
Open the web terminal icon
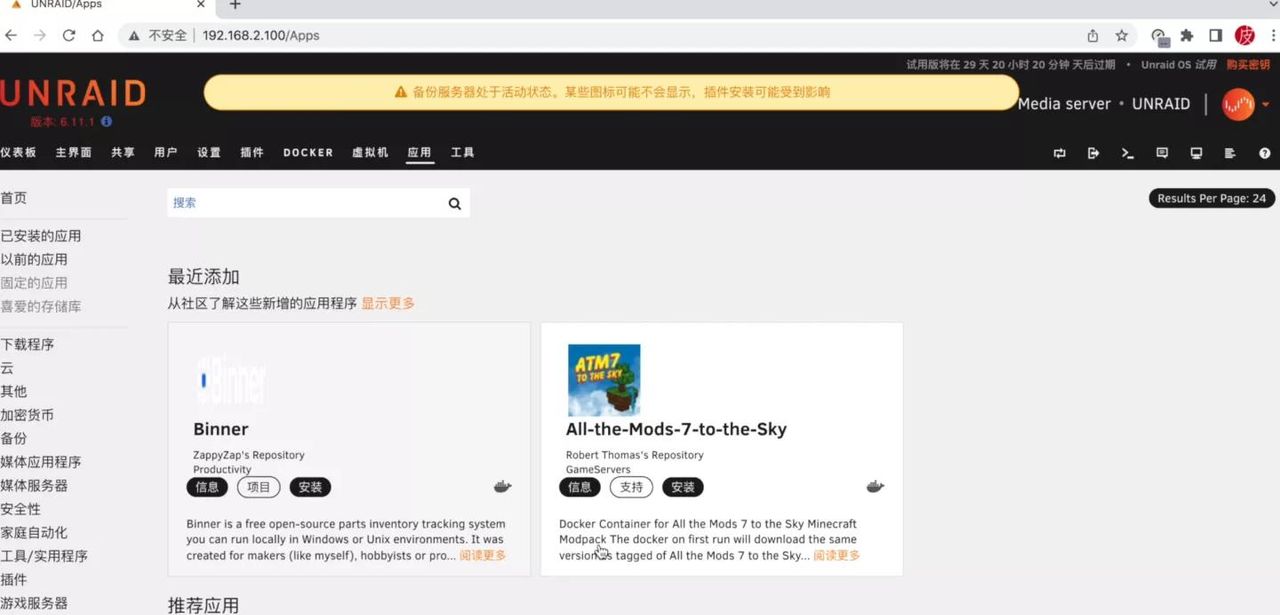(x=1128, y=153)
